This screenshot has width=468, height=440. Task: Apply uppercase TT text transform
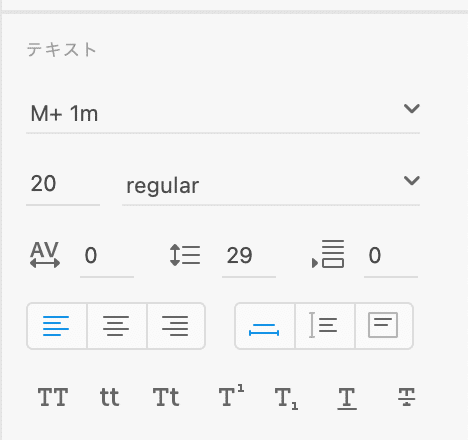click(x=53, y=397)
